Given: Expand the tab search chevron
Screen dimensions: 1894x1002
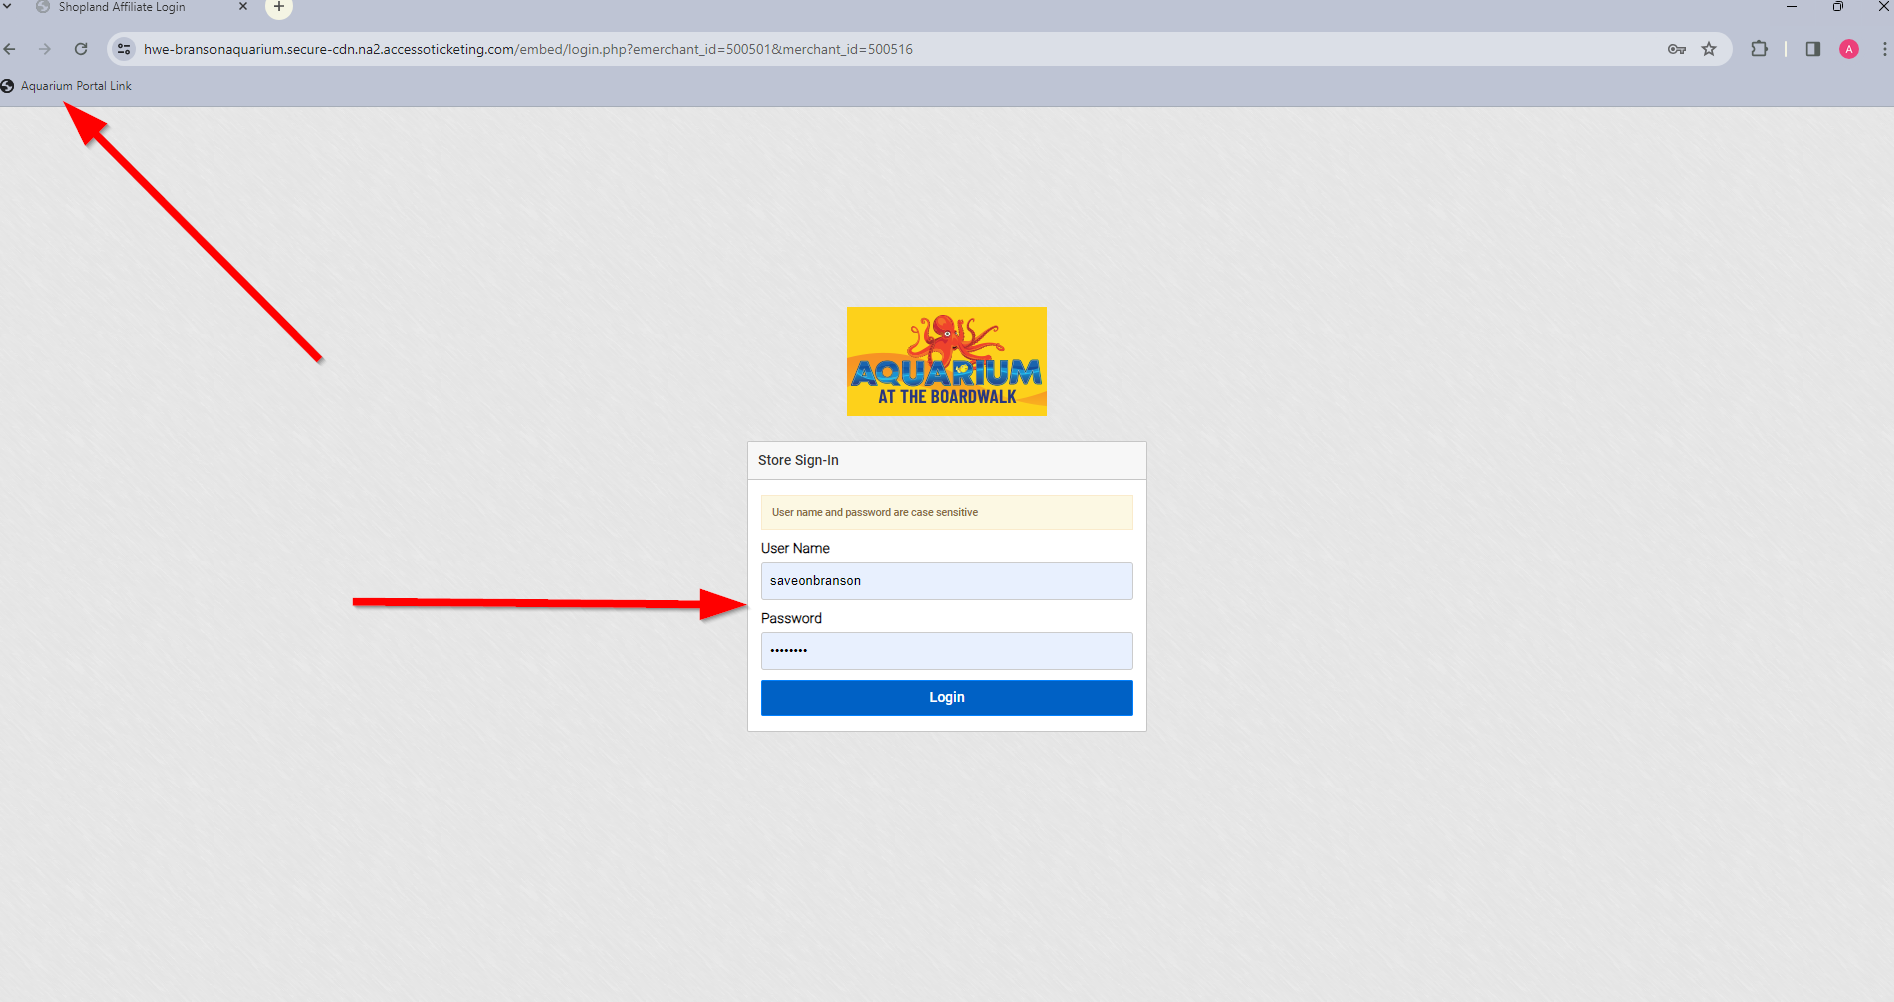Looking at the screenshot, I should [x=7, y=7].
